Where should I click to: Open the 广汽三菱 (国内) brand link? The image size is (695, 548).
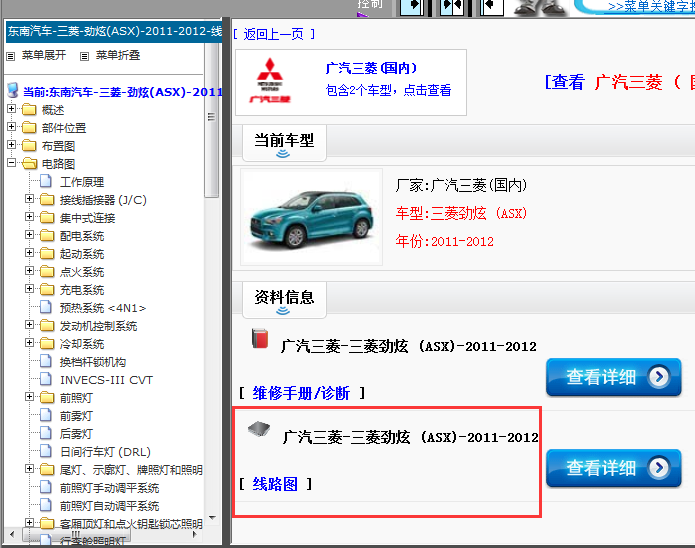click(371, 68)
